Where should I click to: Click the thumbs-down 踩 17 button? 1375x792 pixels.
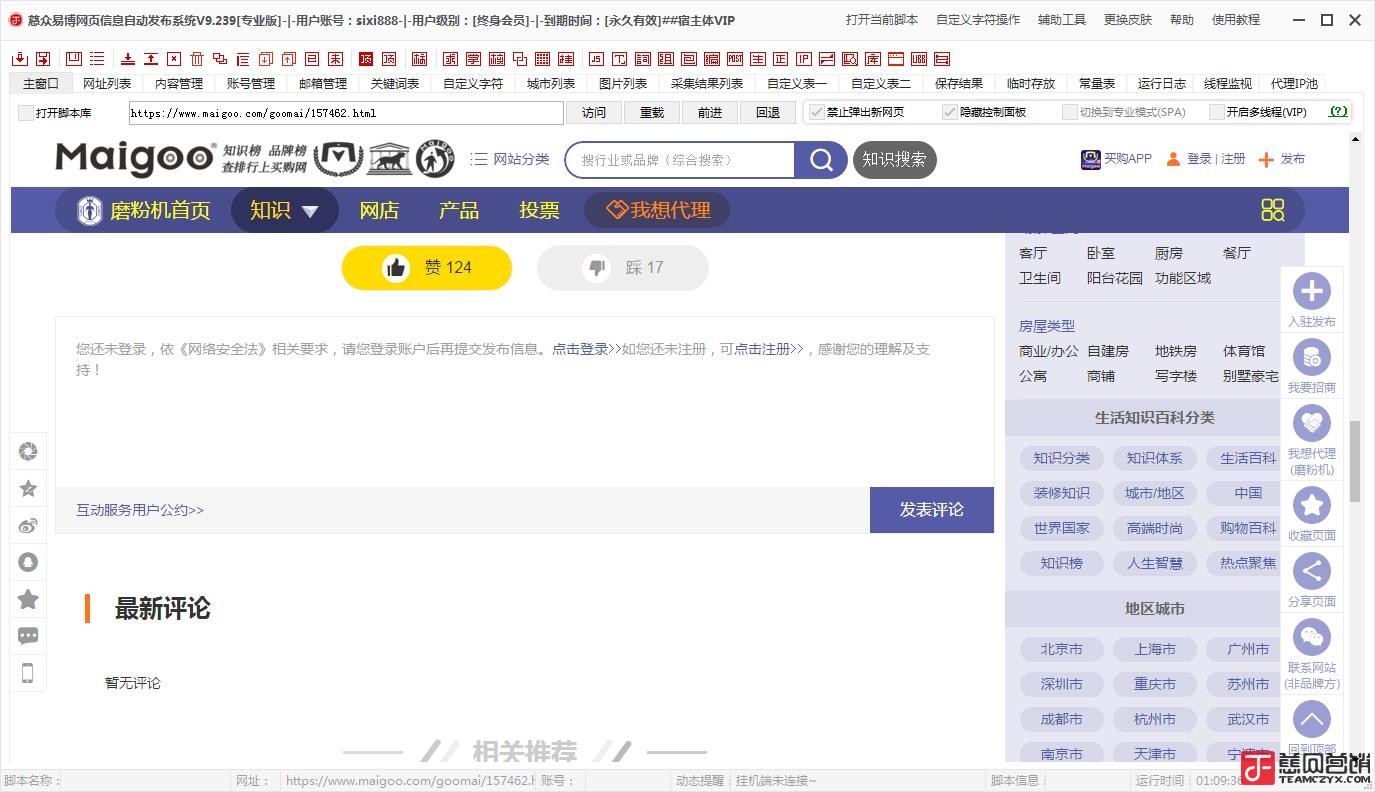point(623,268)
